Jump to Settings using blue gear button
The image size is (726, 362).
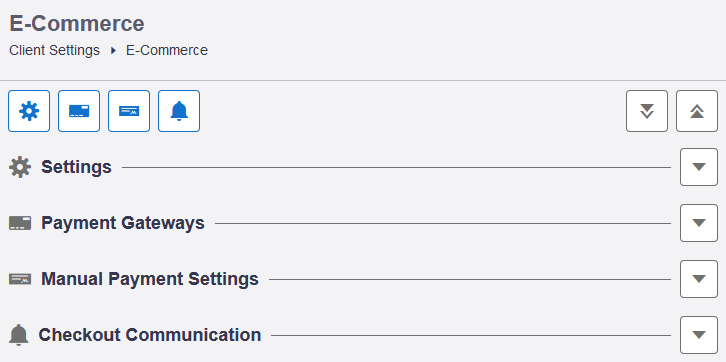[29, 111]
